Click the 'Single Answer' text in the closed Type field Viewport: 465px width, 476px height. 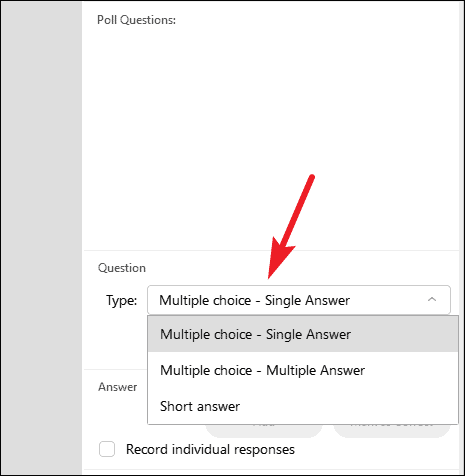pos(307,300)
